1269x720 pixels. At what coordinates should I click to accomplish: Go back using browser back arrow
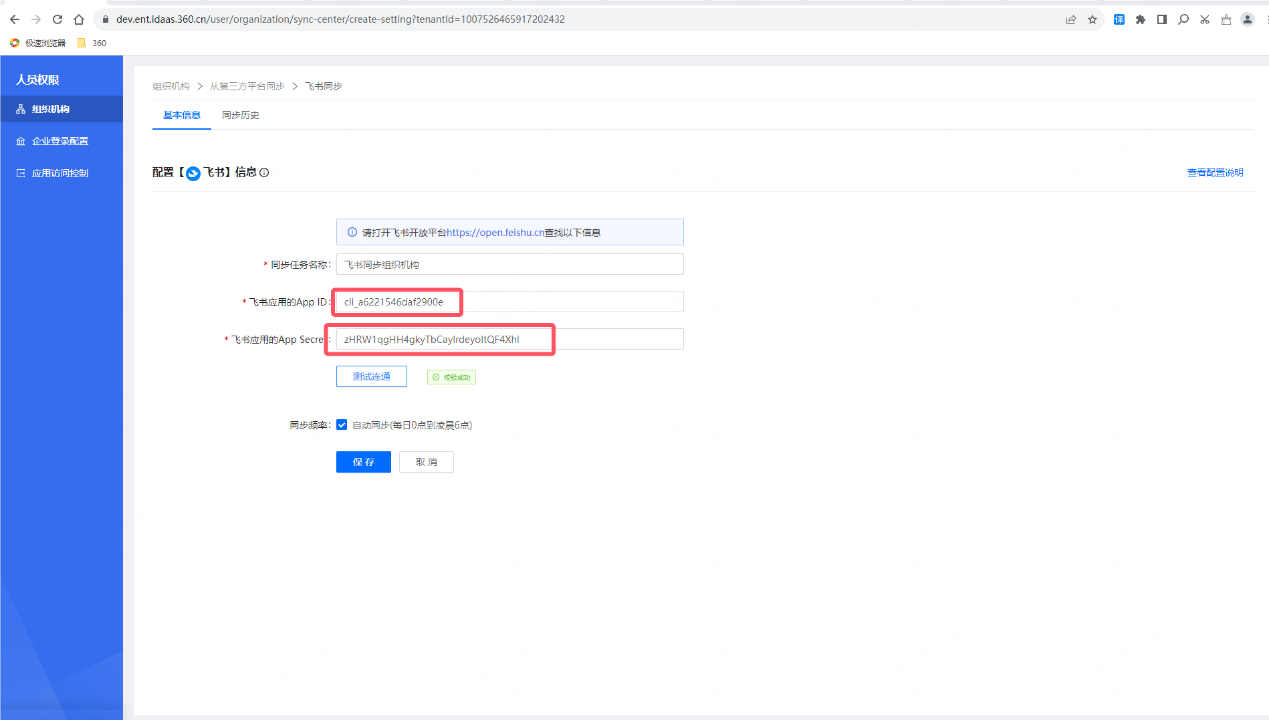pyautogui.click(x=14, y=19)
